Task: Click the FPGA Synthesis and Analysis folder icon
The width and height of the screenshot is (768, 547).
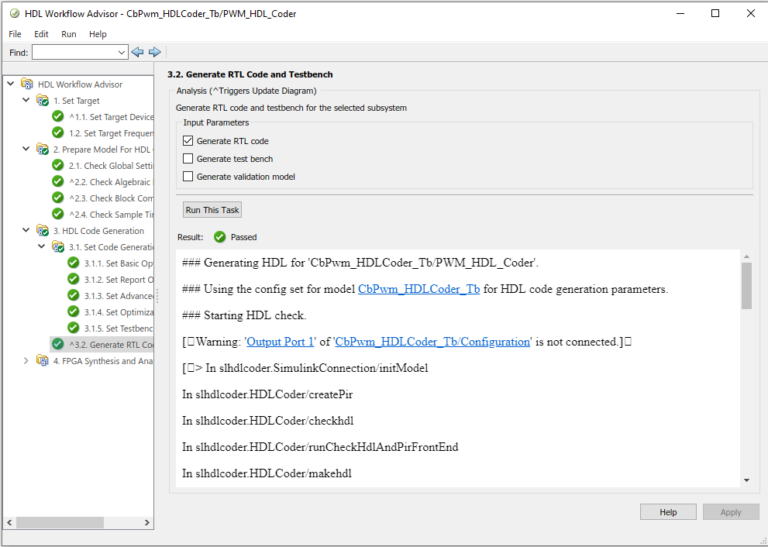Action: [x=42, y=361]
